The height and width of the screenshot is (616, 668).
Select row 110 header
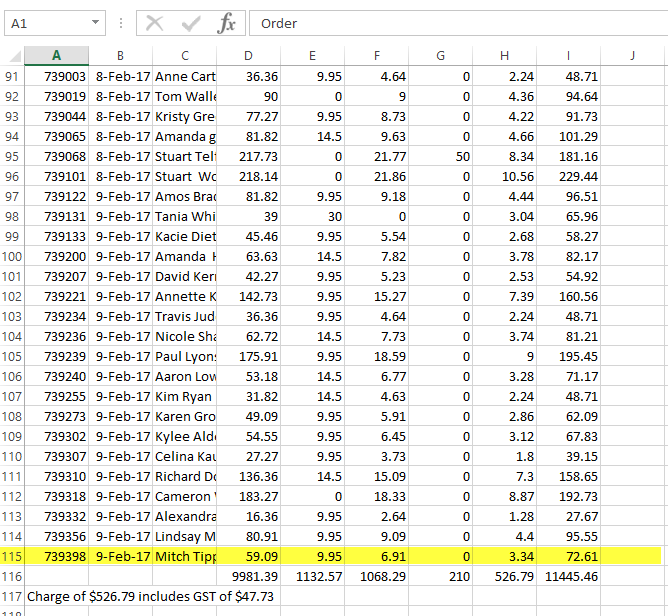[12, 457]
